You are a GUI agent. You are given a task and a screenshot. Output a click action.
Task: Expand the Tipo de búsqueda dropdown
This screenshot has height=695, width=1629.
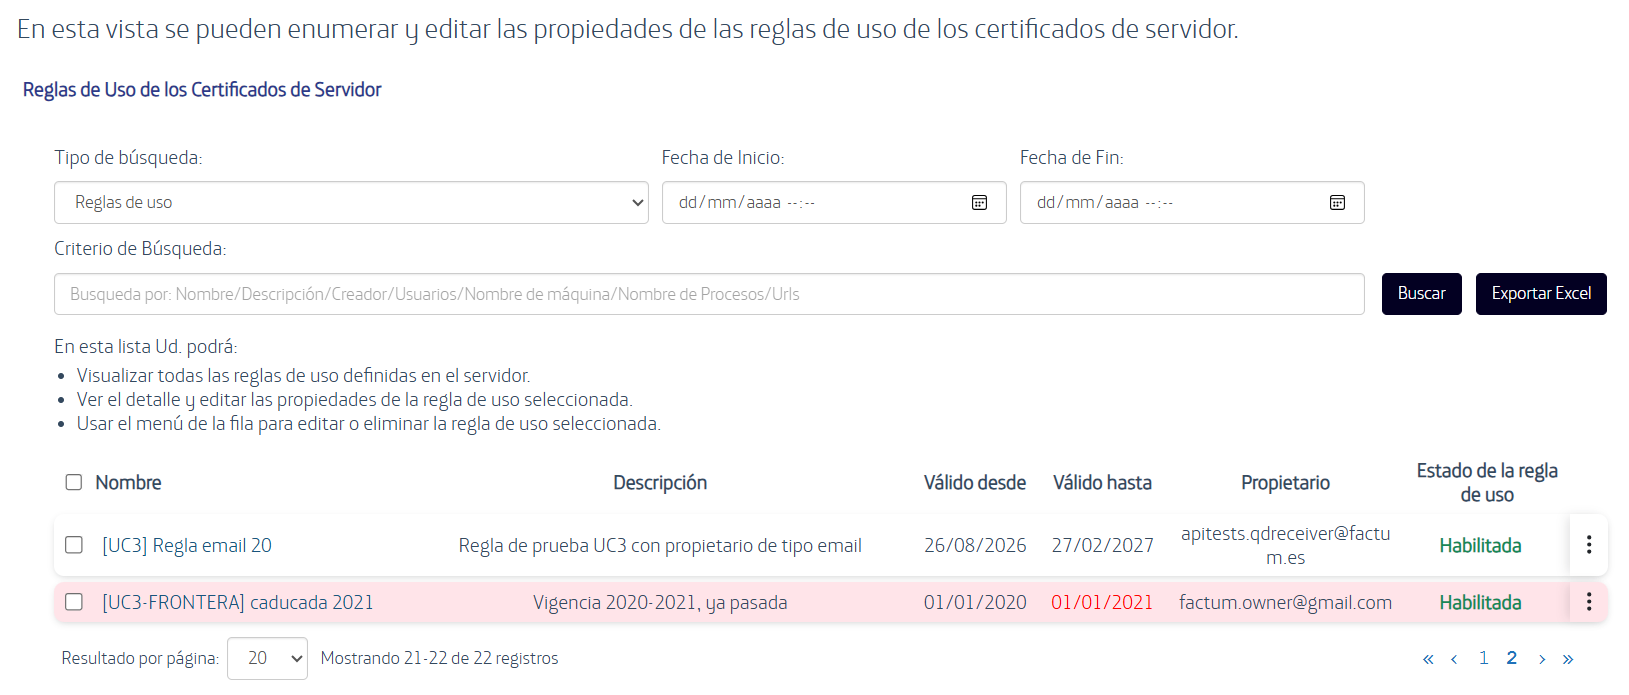[x=351, y=203]
